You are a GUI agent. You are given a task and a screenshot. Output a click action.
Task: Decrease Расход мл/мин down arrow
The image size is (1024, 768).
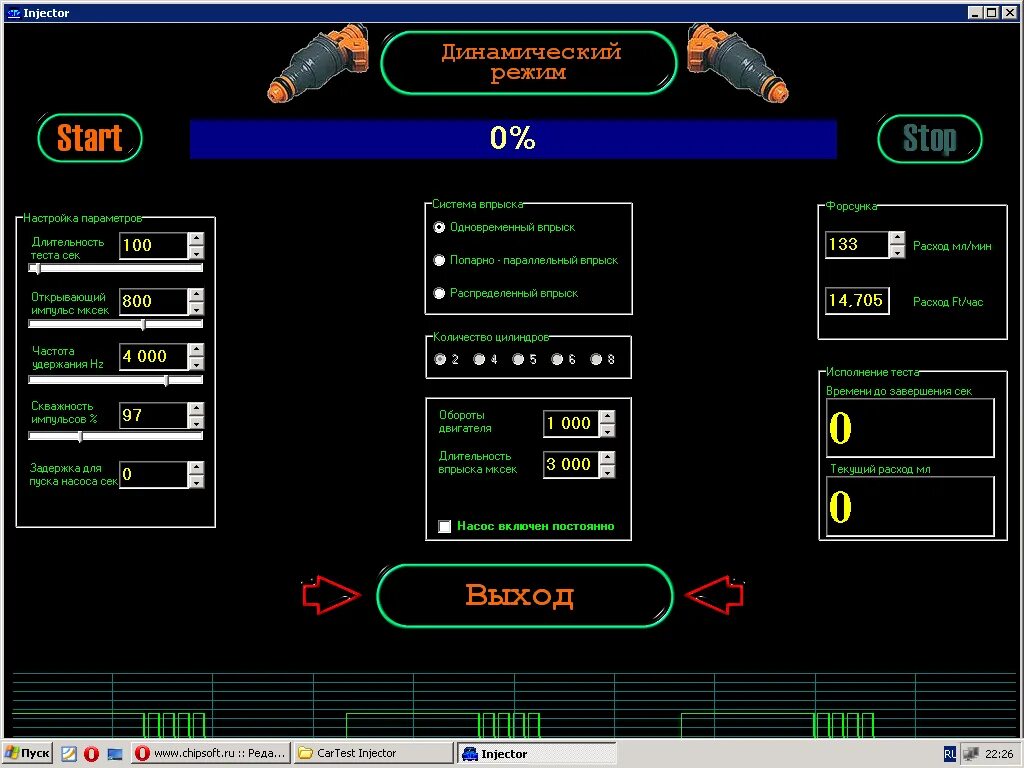(x=898, y=252)
